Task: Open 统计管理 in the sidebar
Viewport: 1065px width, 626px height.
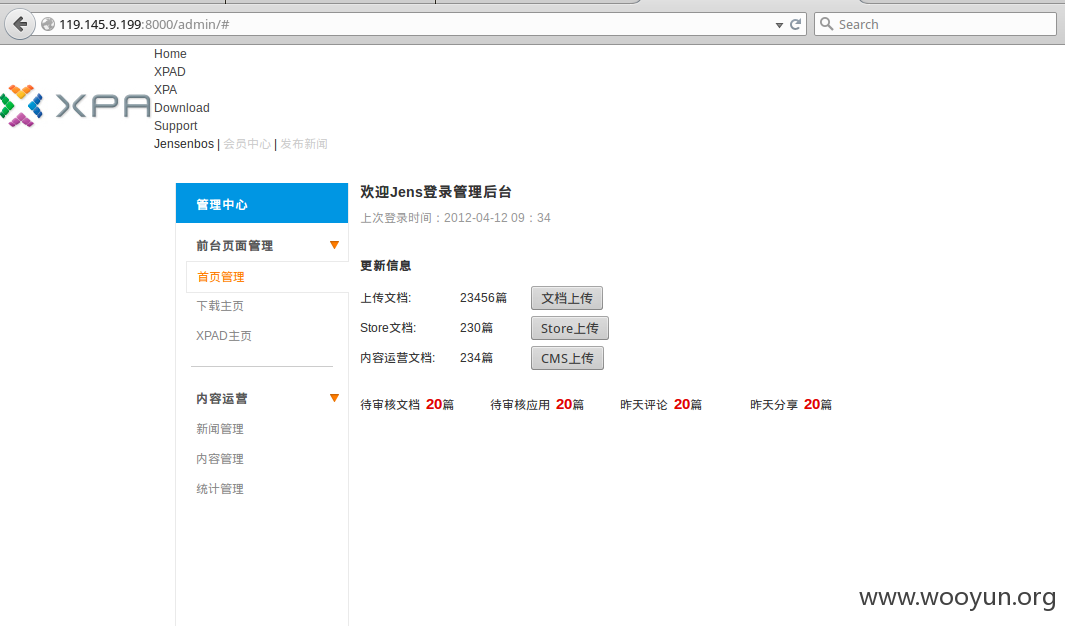Action: click(x=220, y=489)
